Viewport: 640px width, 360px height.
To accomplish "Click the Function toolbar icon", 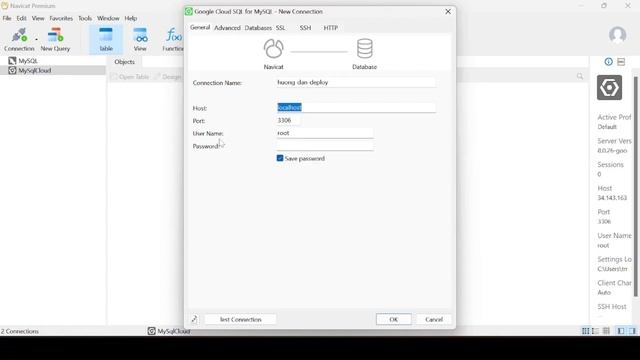I will 173,40.
